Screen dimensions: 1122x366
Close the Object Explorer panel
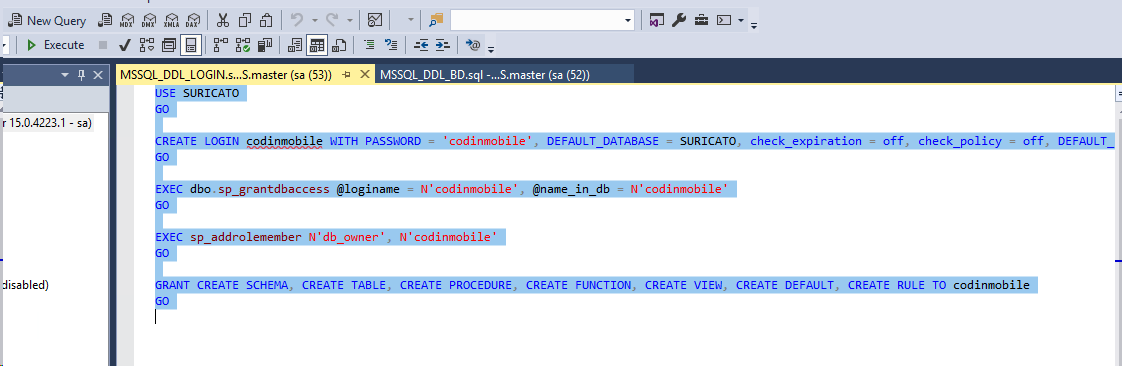98,74
